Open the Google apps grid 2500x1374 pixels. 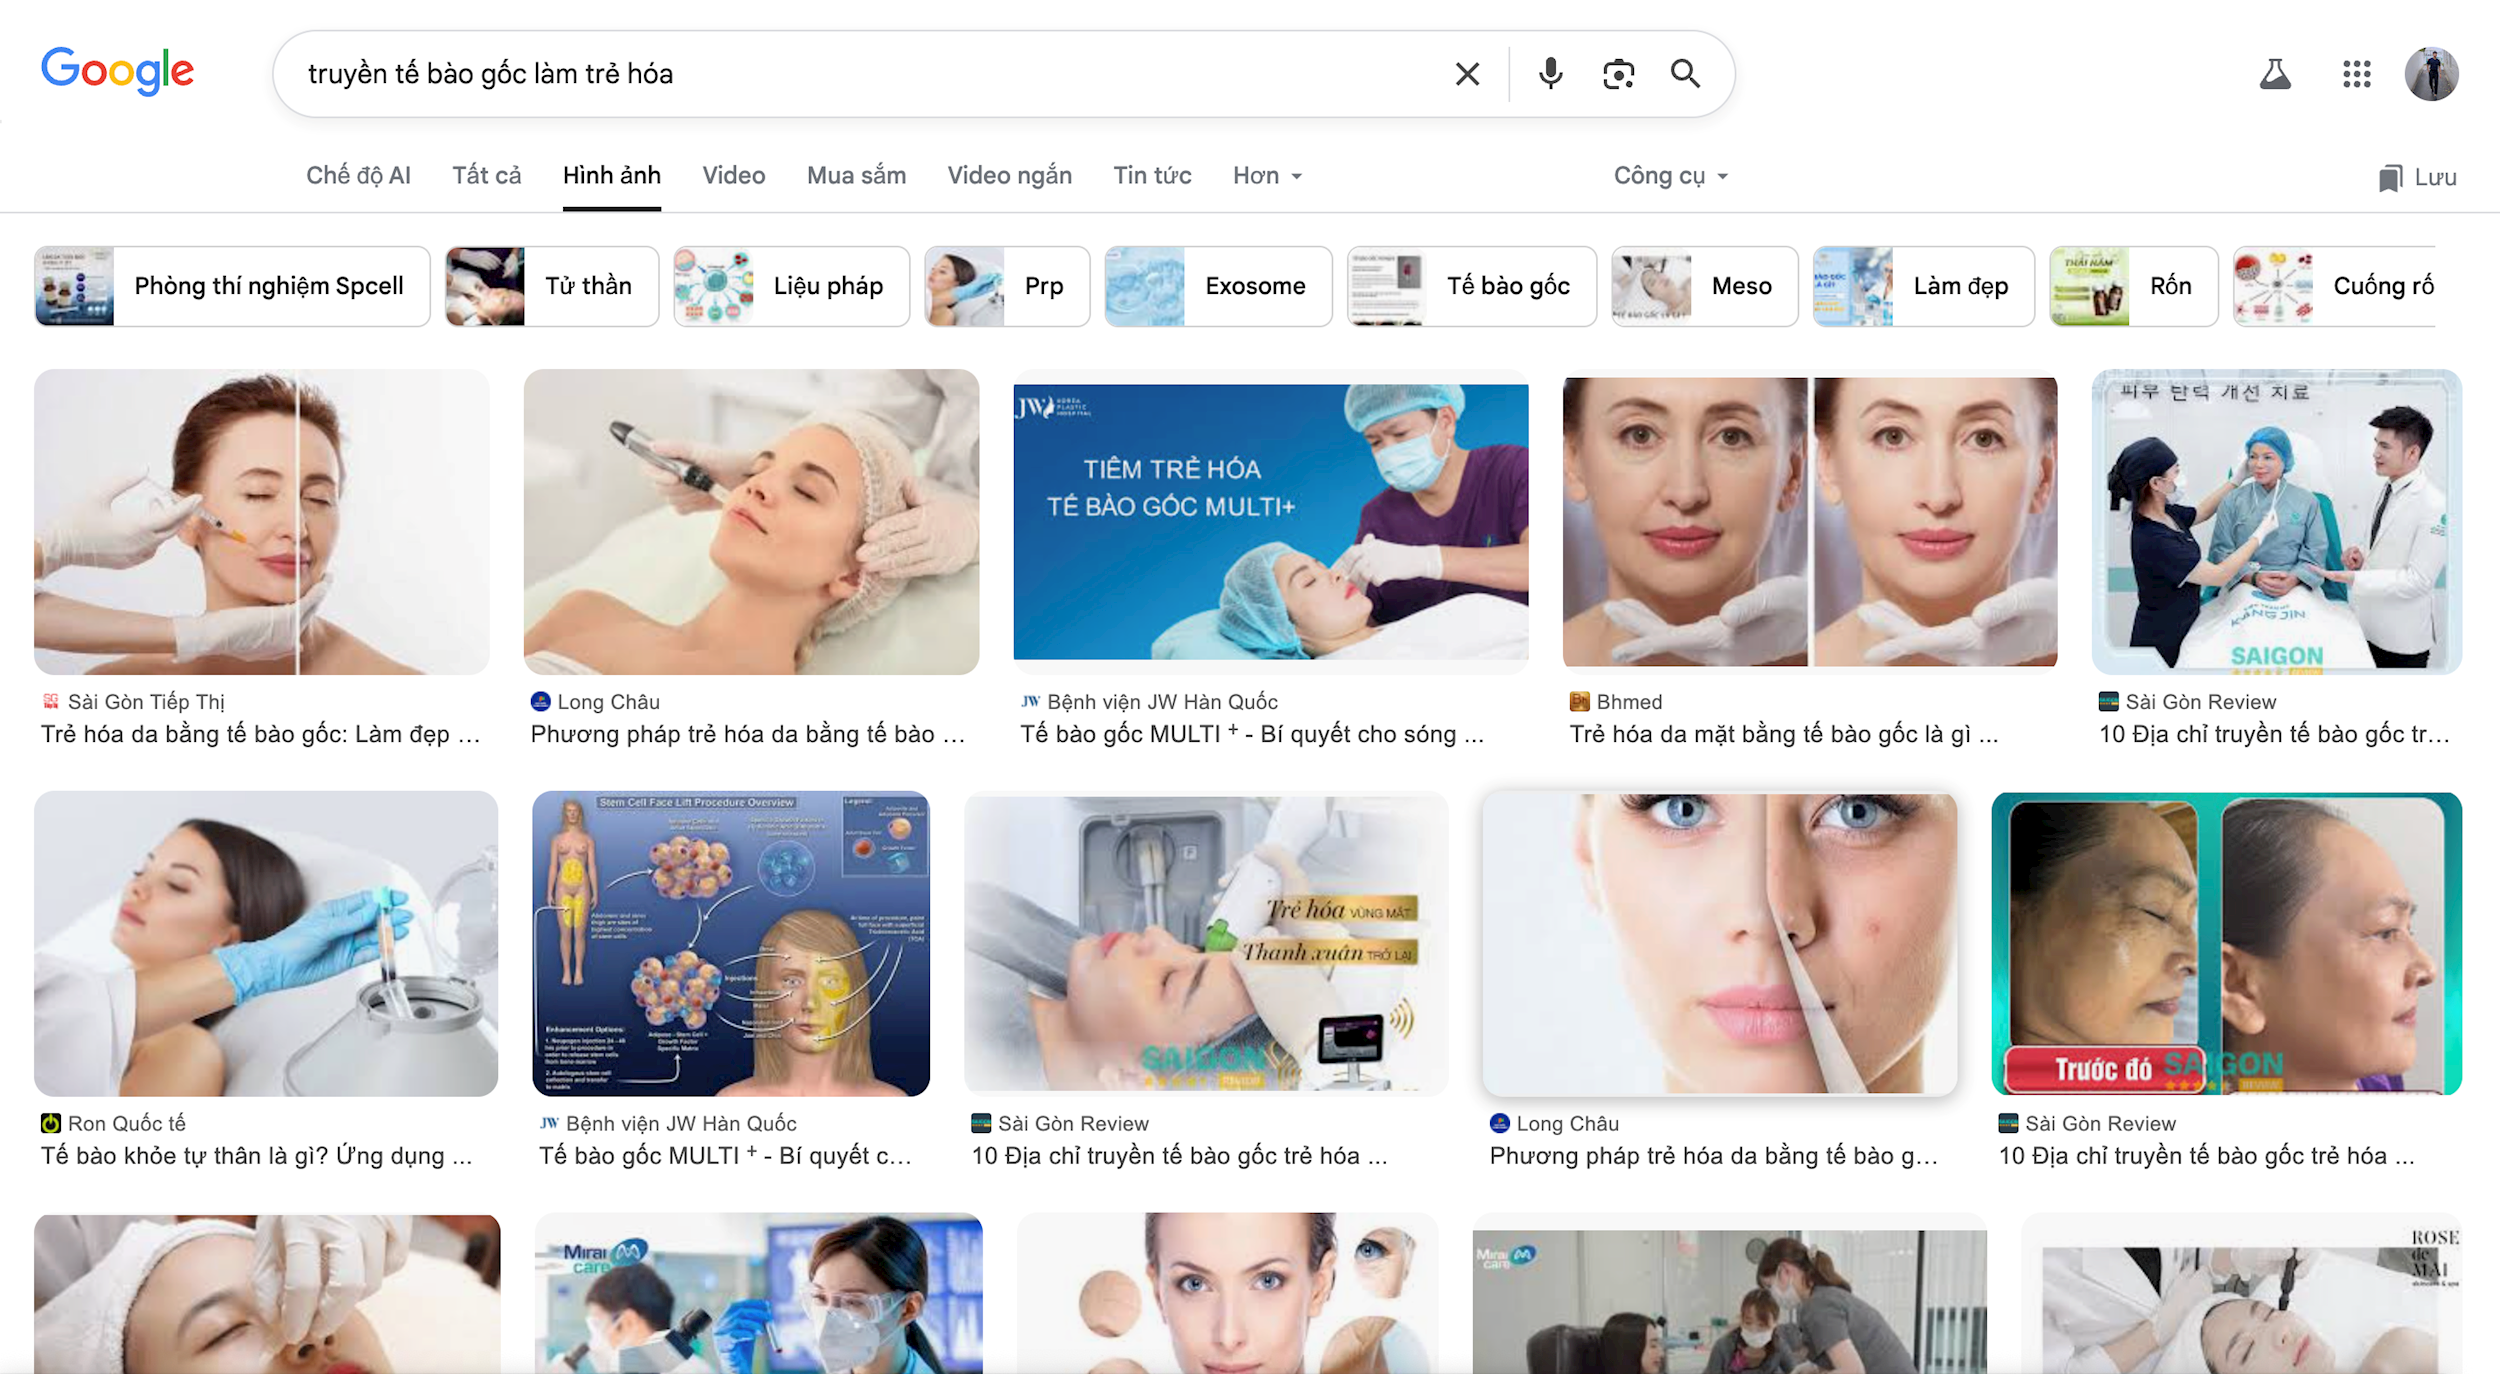click(2356, 74)
